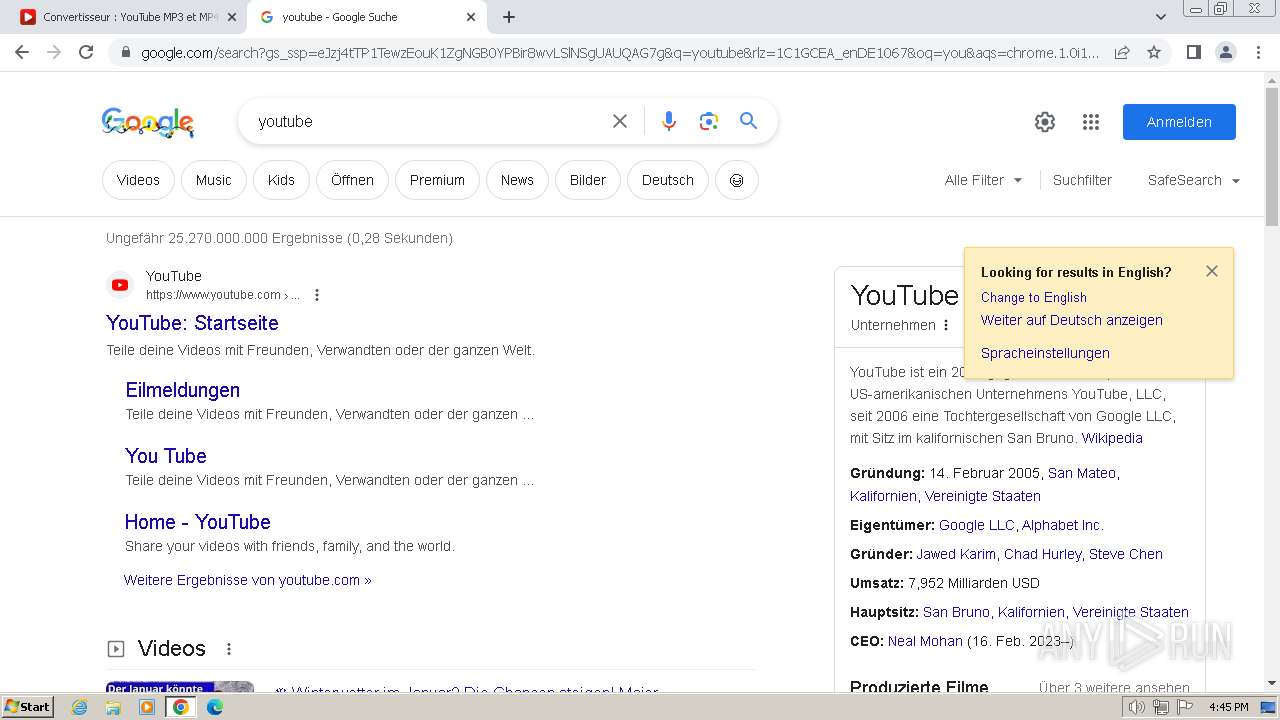Share this page icon in address bar
Screen dimensions: 1280x720
pyautogui.click(x=1122, y=52)
